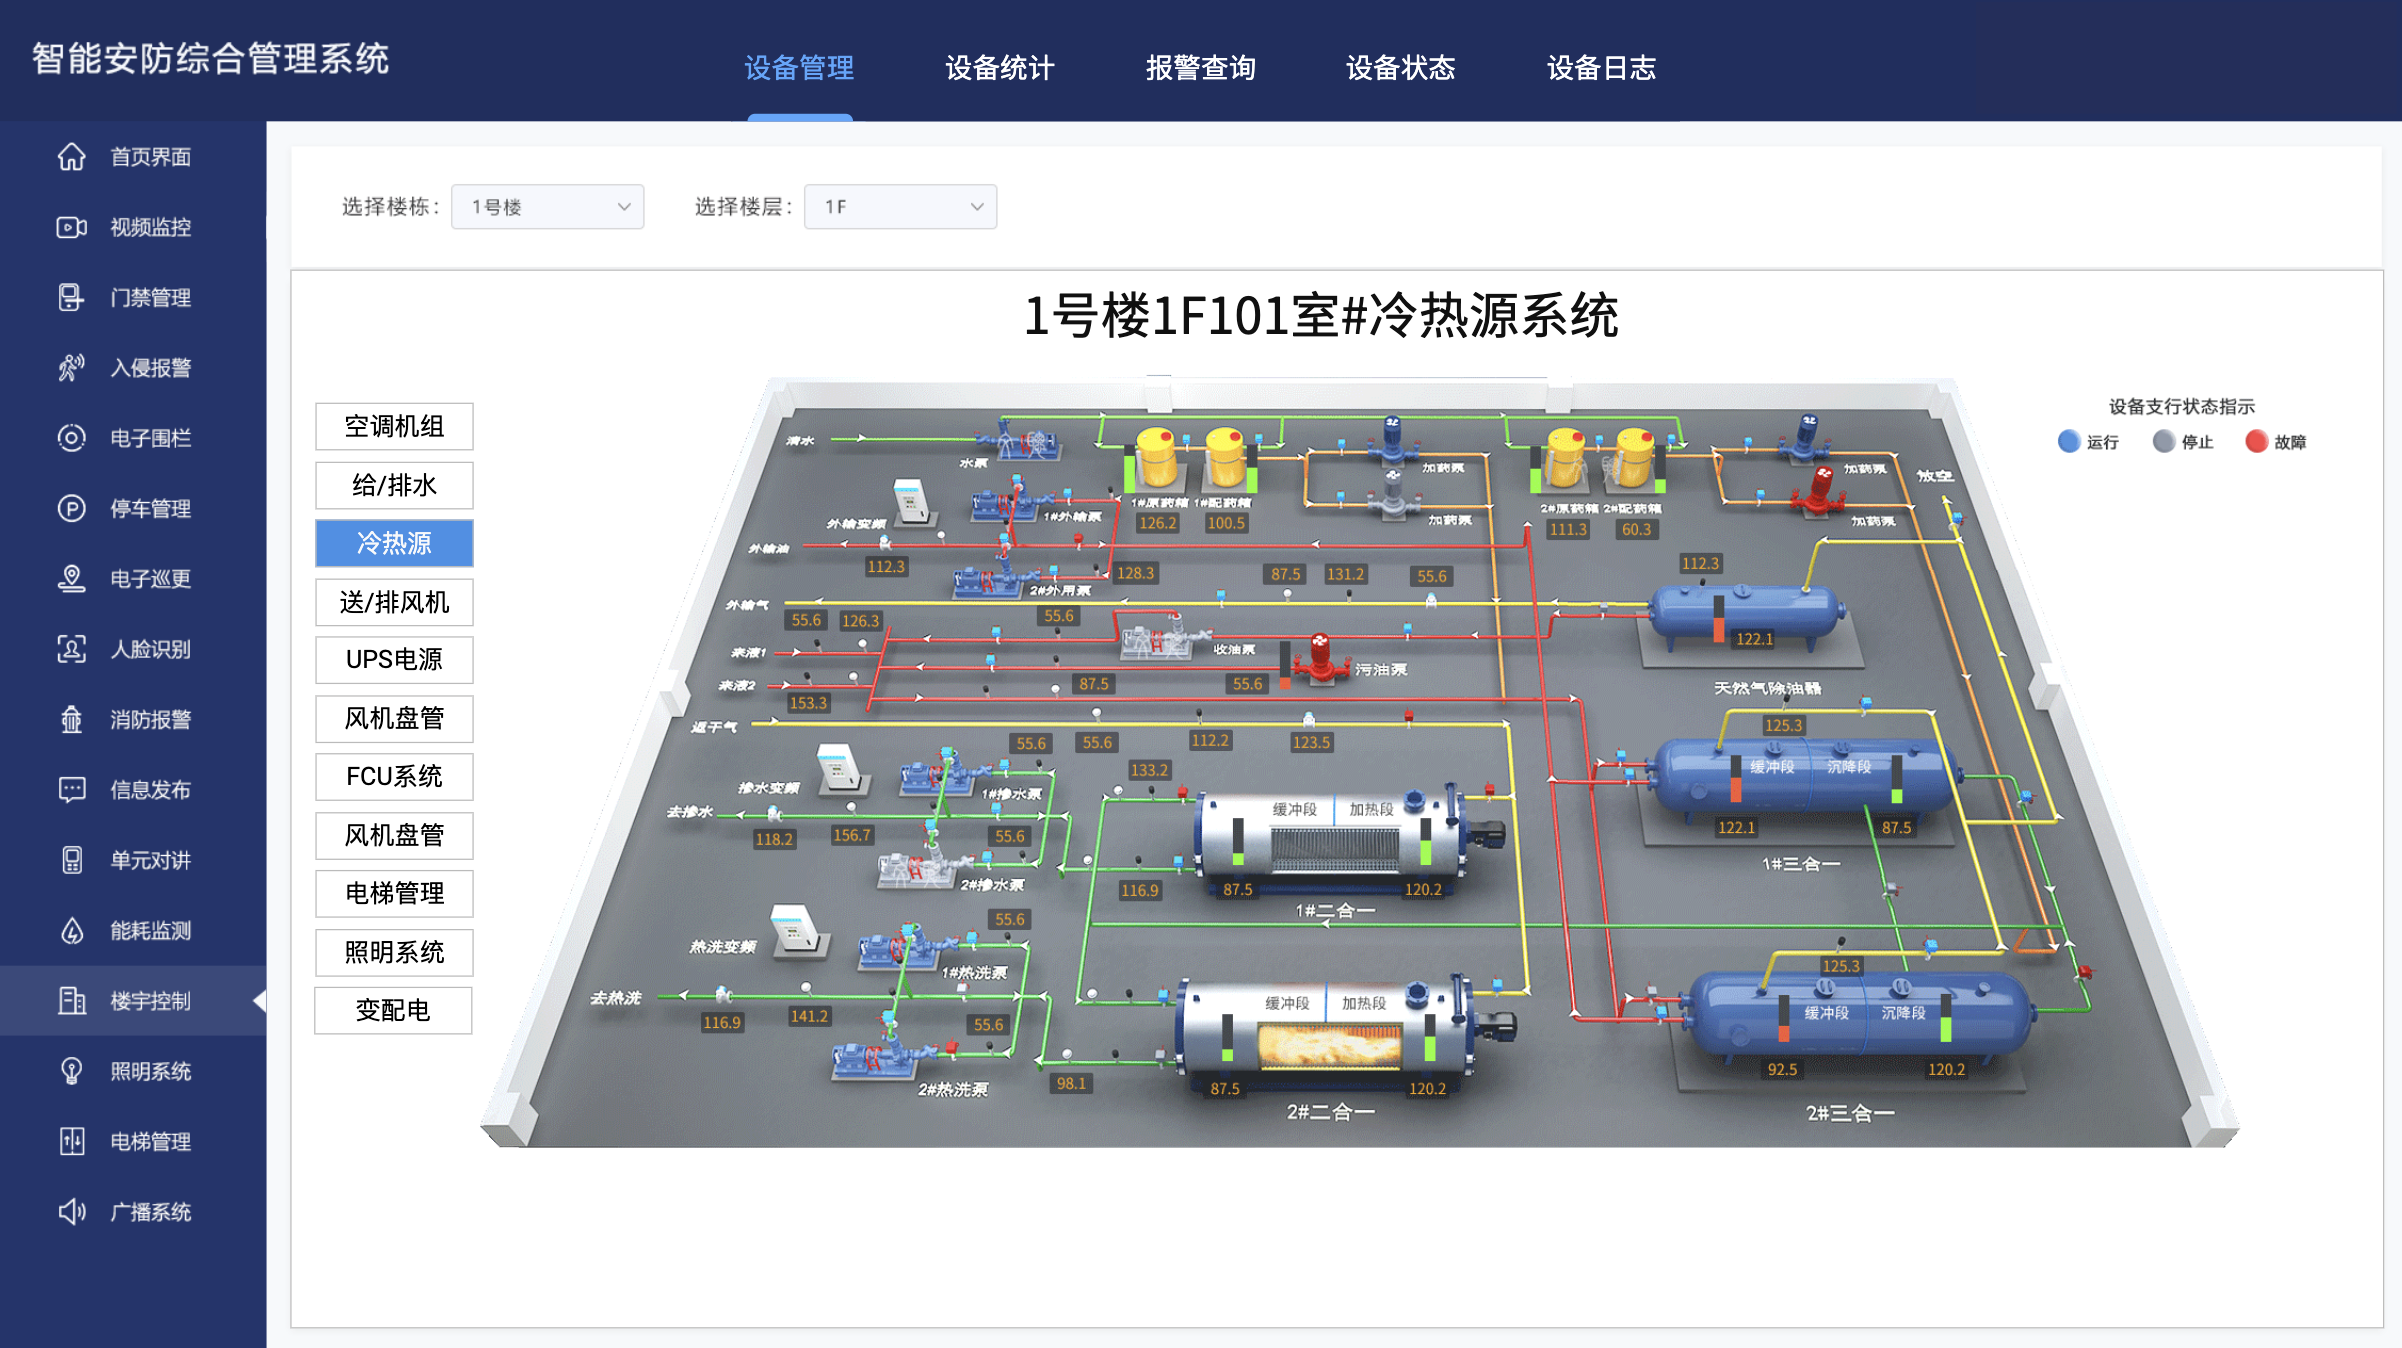Image resolution: width=2402 pixels, height=1348 pixels.
Task: Click the blue running status indicator
Action: (x=2068, y=441)
